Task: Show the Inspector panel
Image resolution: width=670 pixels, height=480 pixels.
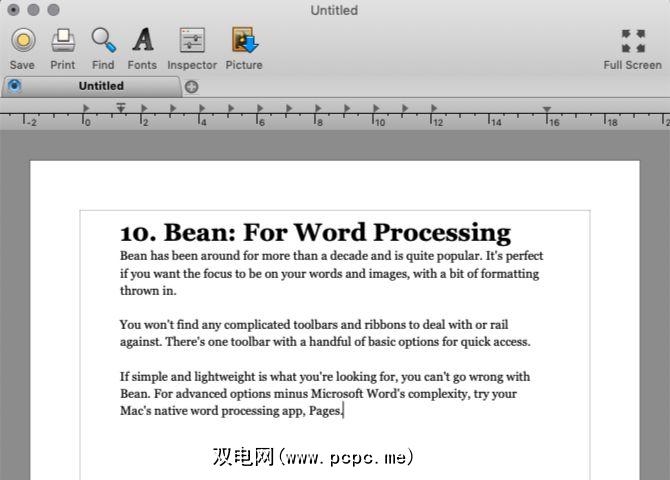Action: pos(192,40)
